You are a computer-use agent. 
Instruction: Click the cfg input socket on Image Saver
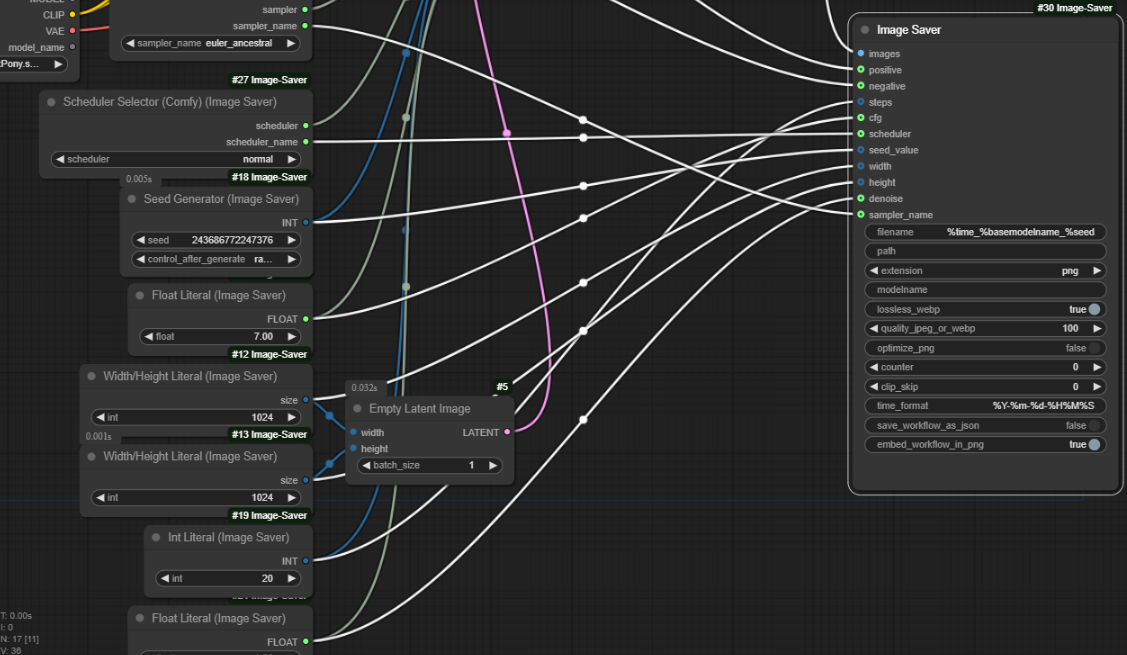pyautogui.click(x=860, y=118)
